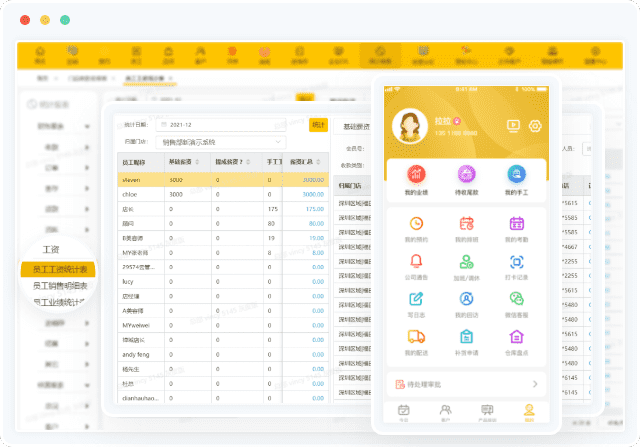Image resolution: width=640 pixels, height=447 pixels.
Task: Tap the 写日志 edit icon
Action: [416, 299]
